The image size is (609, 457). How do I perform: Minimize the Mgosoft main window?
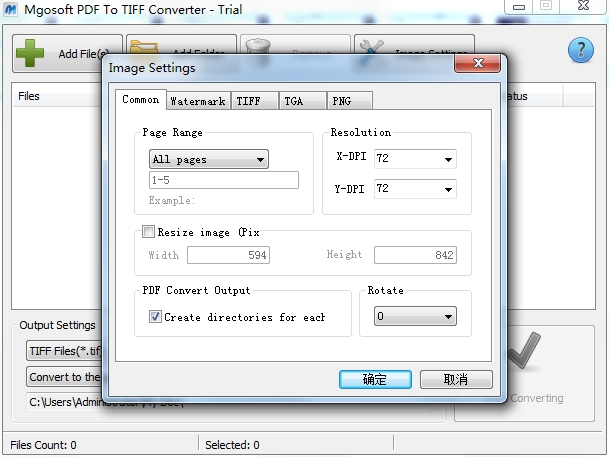[x=519, y=7]
